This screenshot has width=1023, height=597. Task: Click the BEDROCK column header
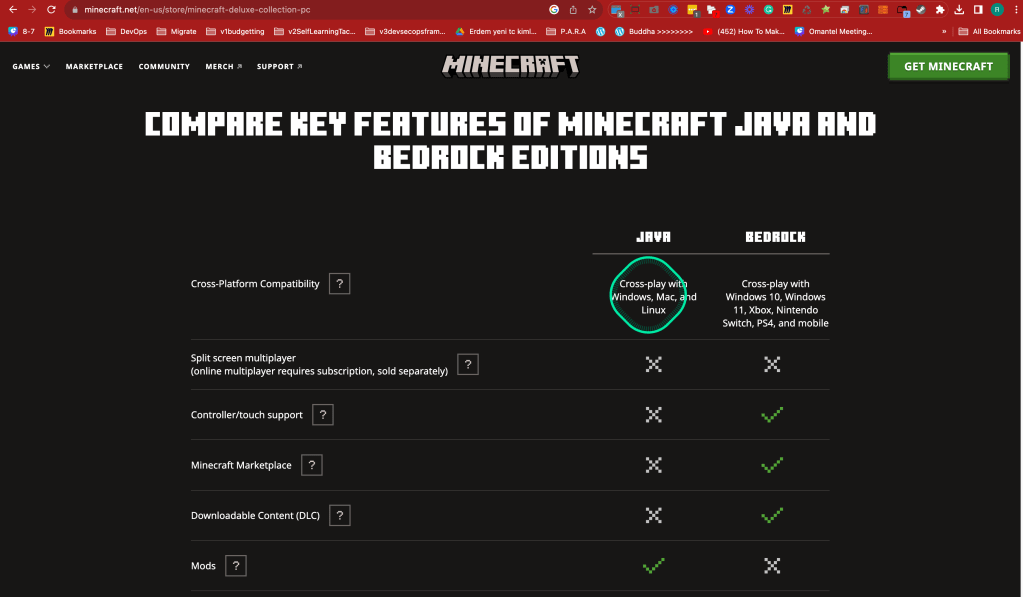tap(775, 237)
